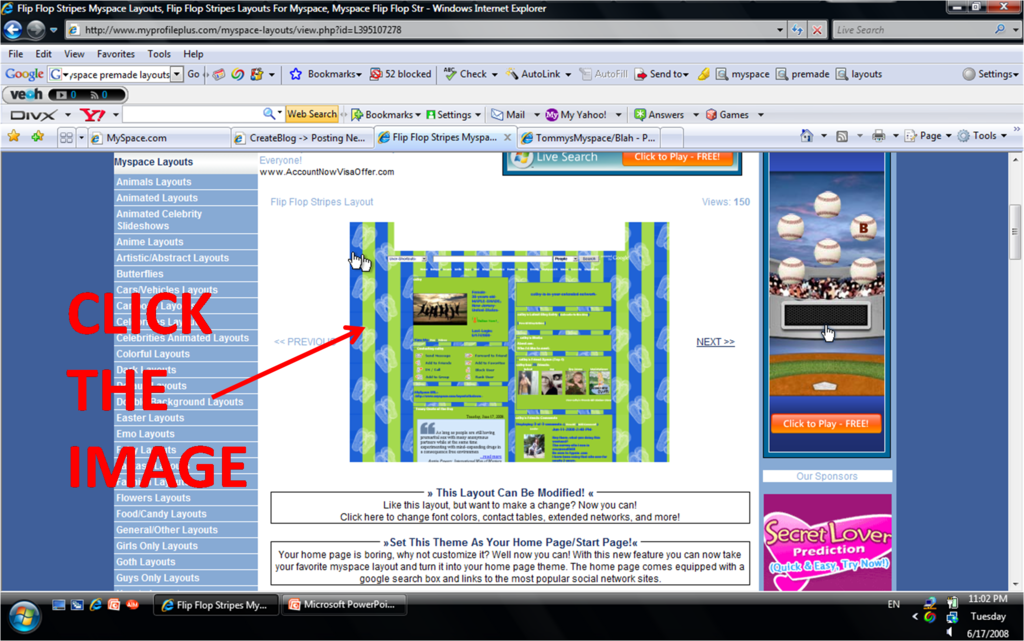This screenshot has width=1024, height=641.
Task: Switch to TommysMyspace/Blah tab
Action: [590, 138]
